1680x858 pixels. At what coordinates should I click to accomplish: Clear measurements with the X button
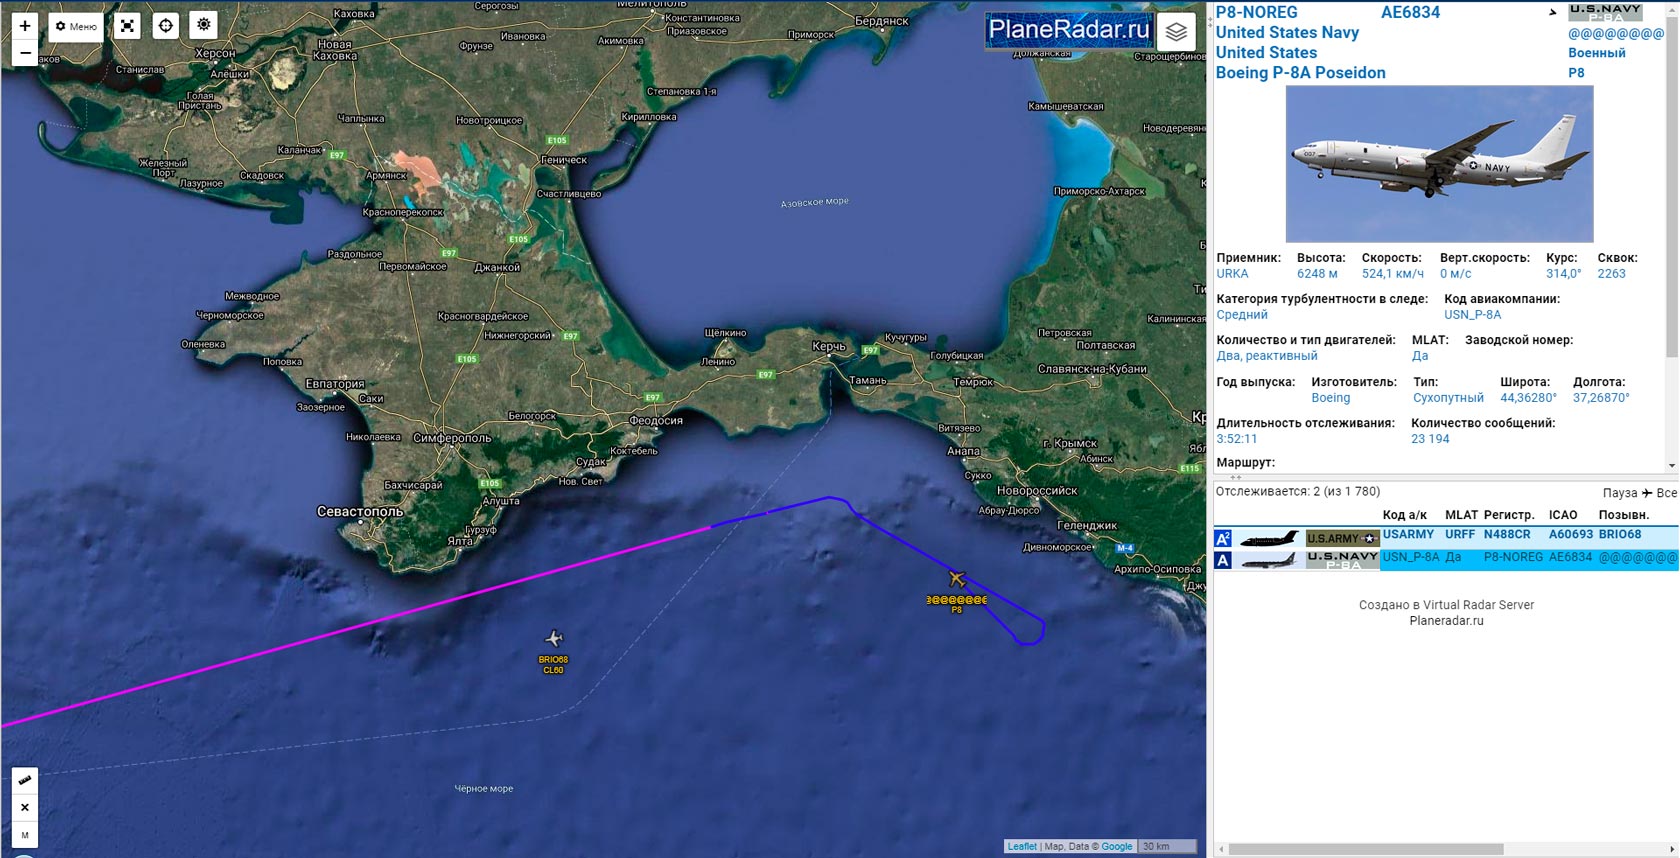tap(25, 807)
